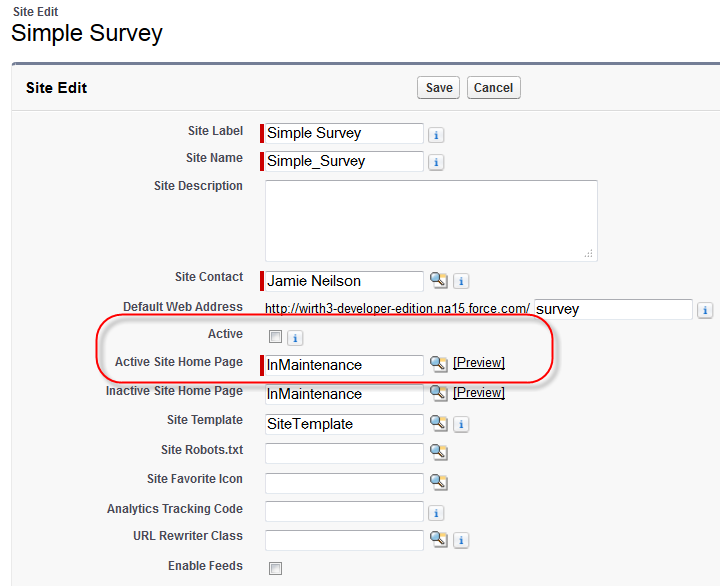Open Site Template lookup magnifier icon
The image size is (720, 586).
pyautogui.click(x=439, y=423)
